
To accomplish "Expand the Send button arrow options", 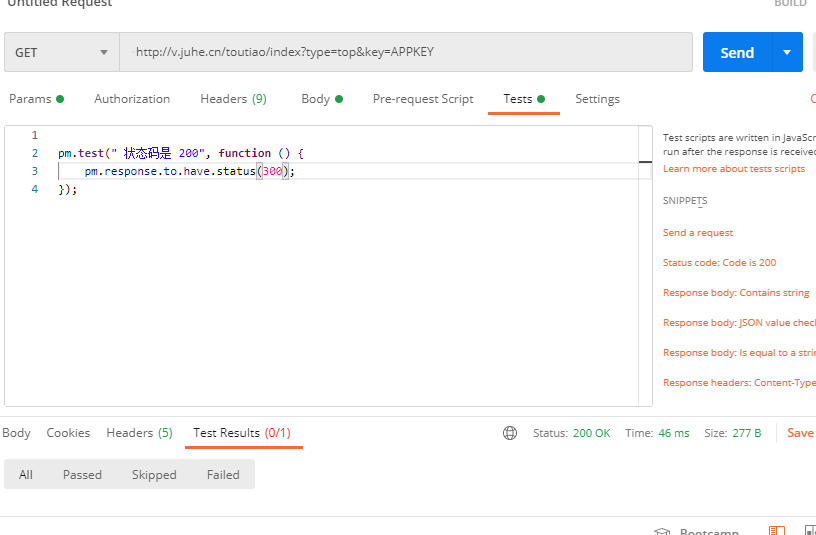I will 787,52.
